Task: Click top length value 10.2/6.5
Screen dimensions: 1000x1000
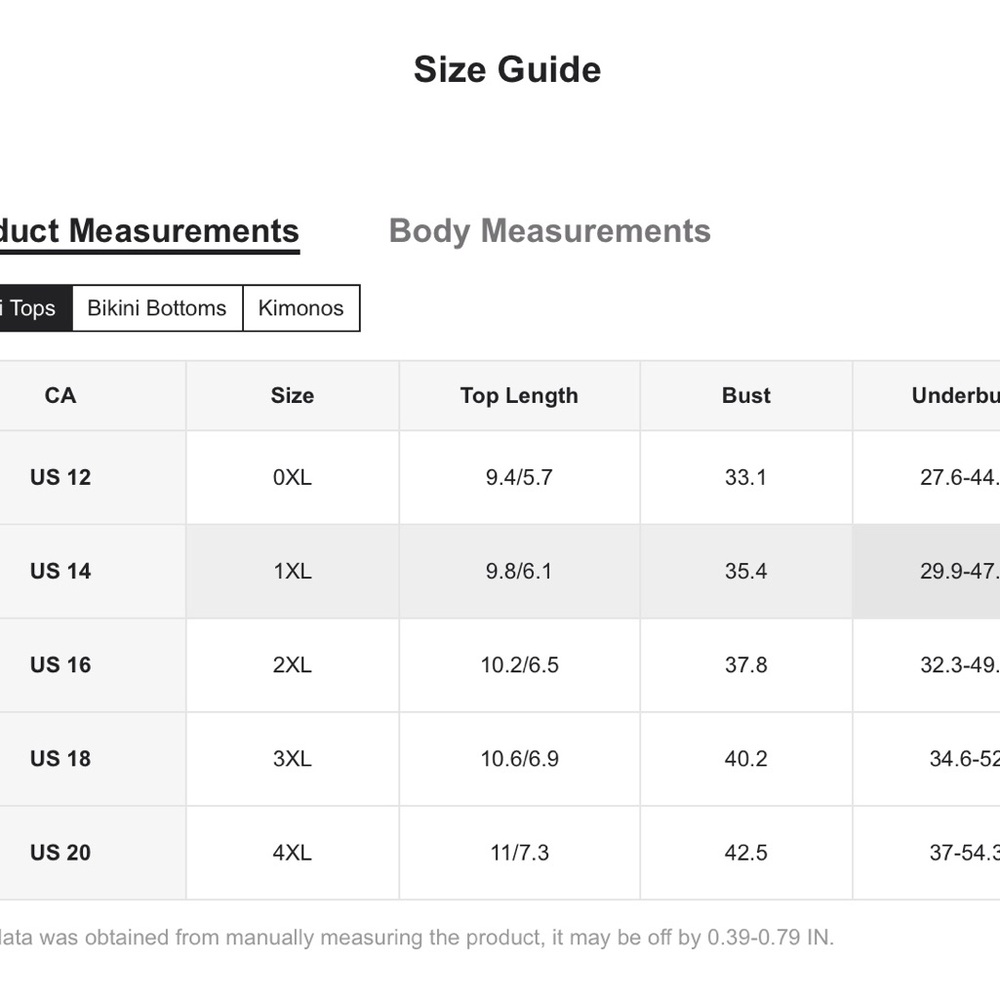Action: point(519,665)
